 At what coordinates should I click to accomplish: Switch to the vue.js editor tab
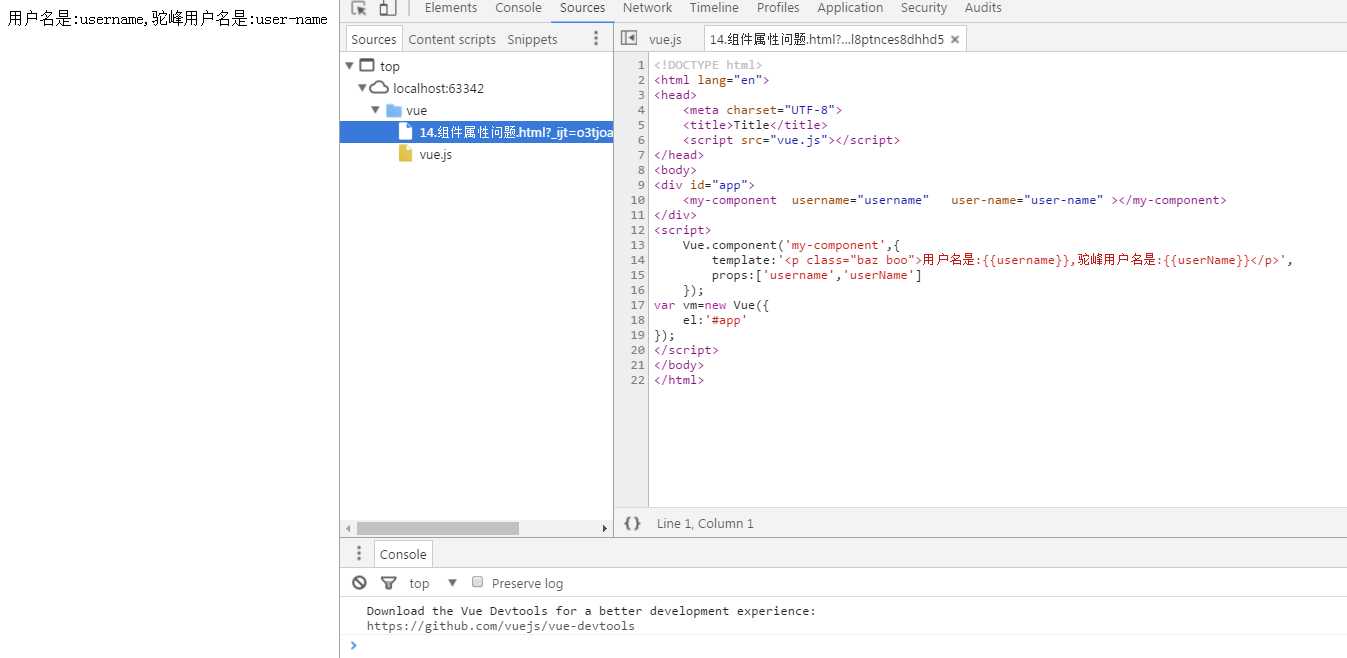pos(665,39)
